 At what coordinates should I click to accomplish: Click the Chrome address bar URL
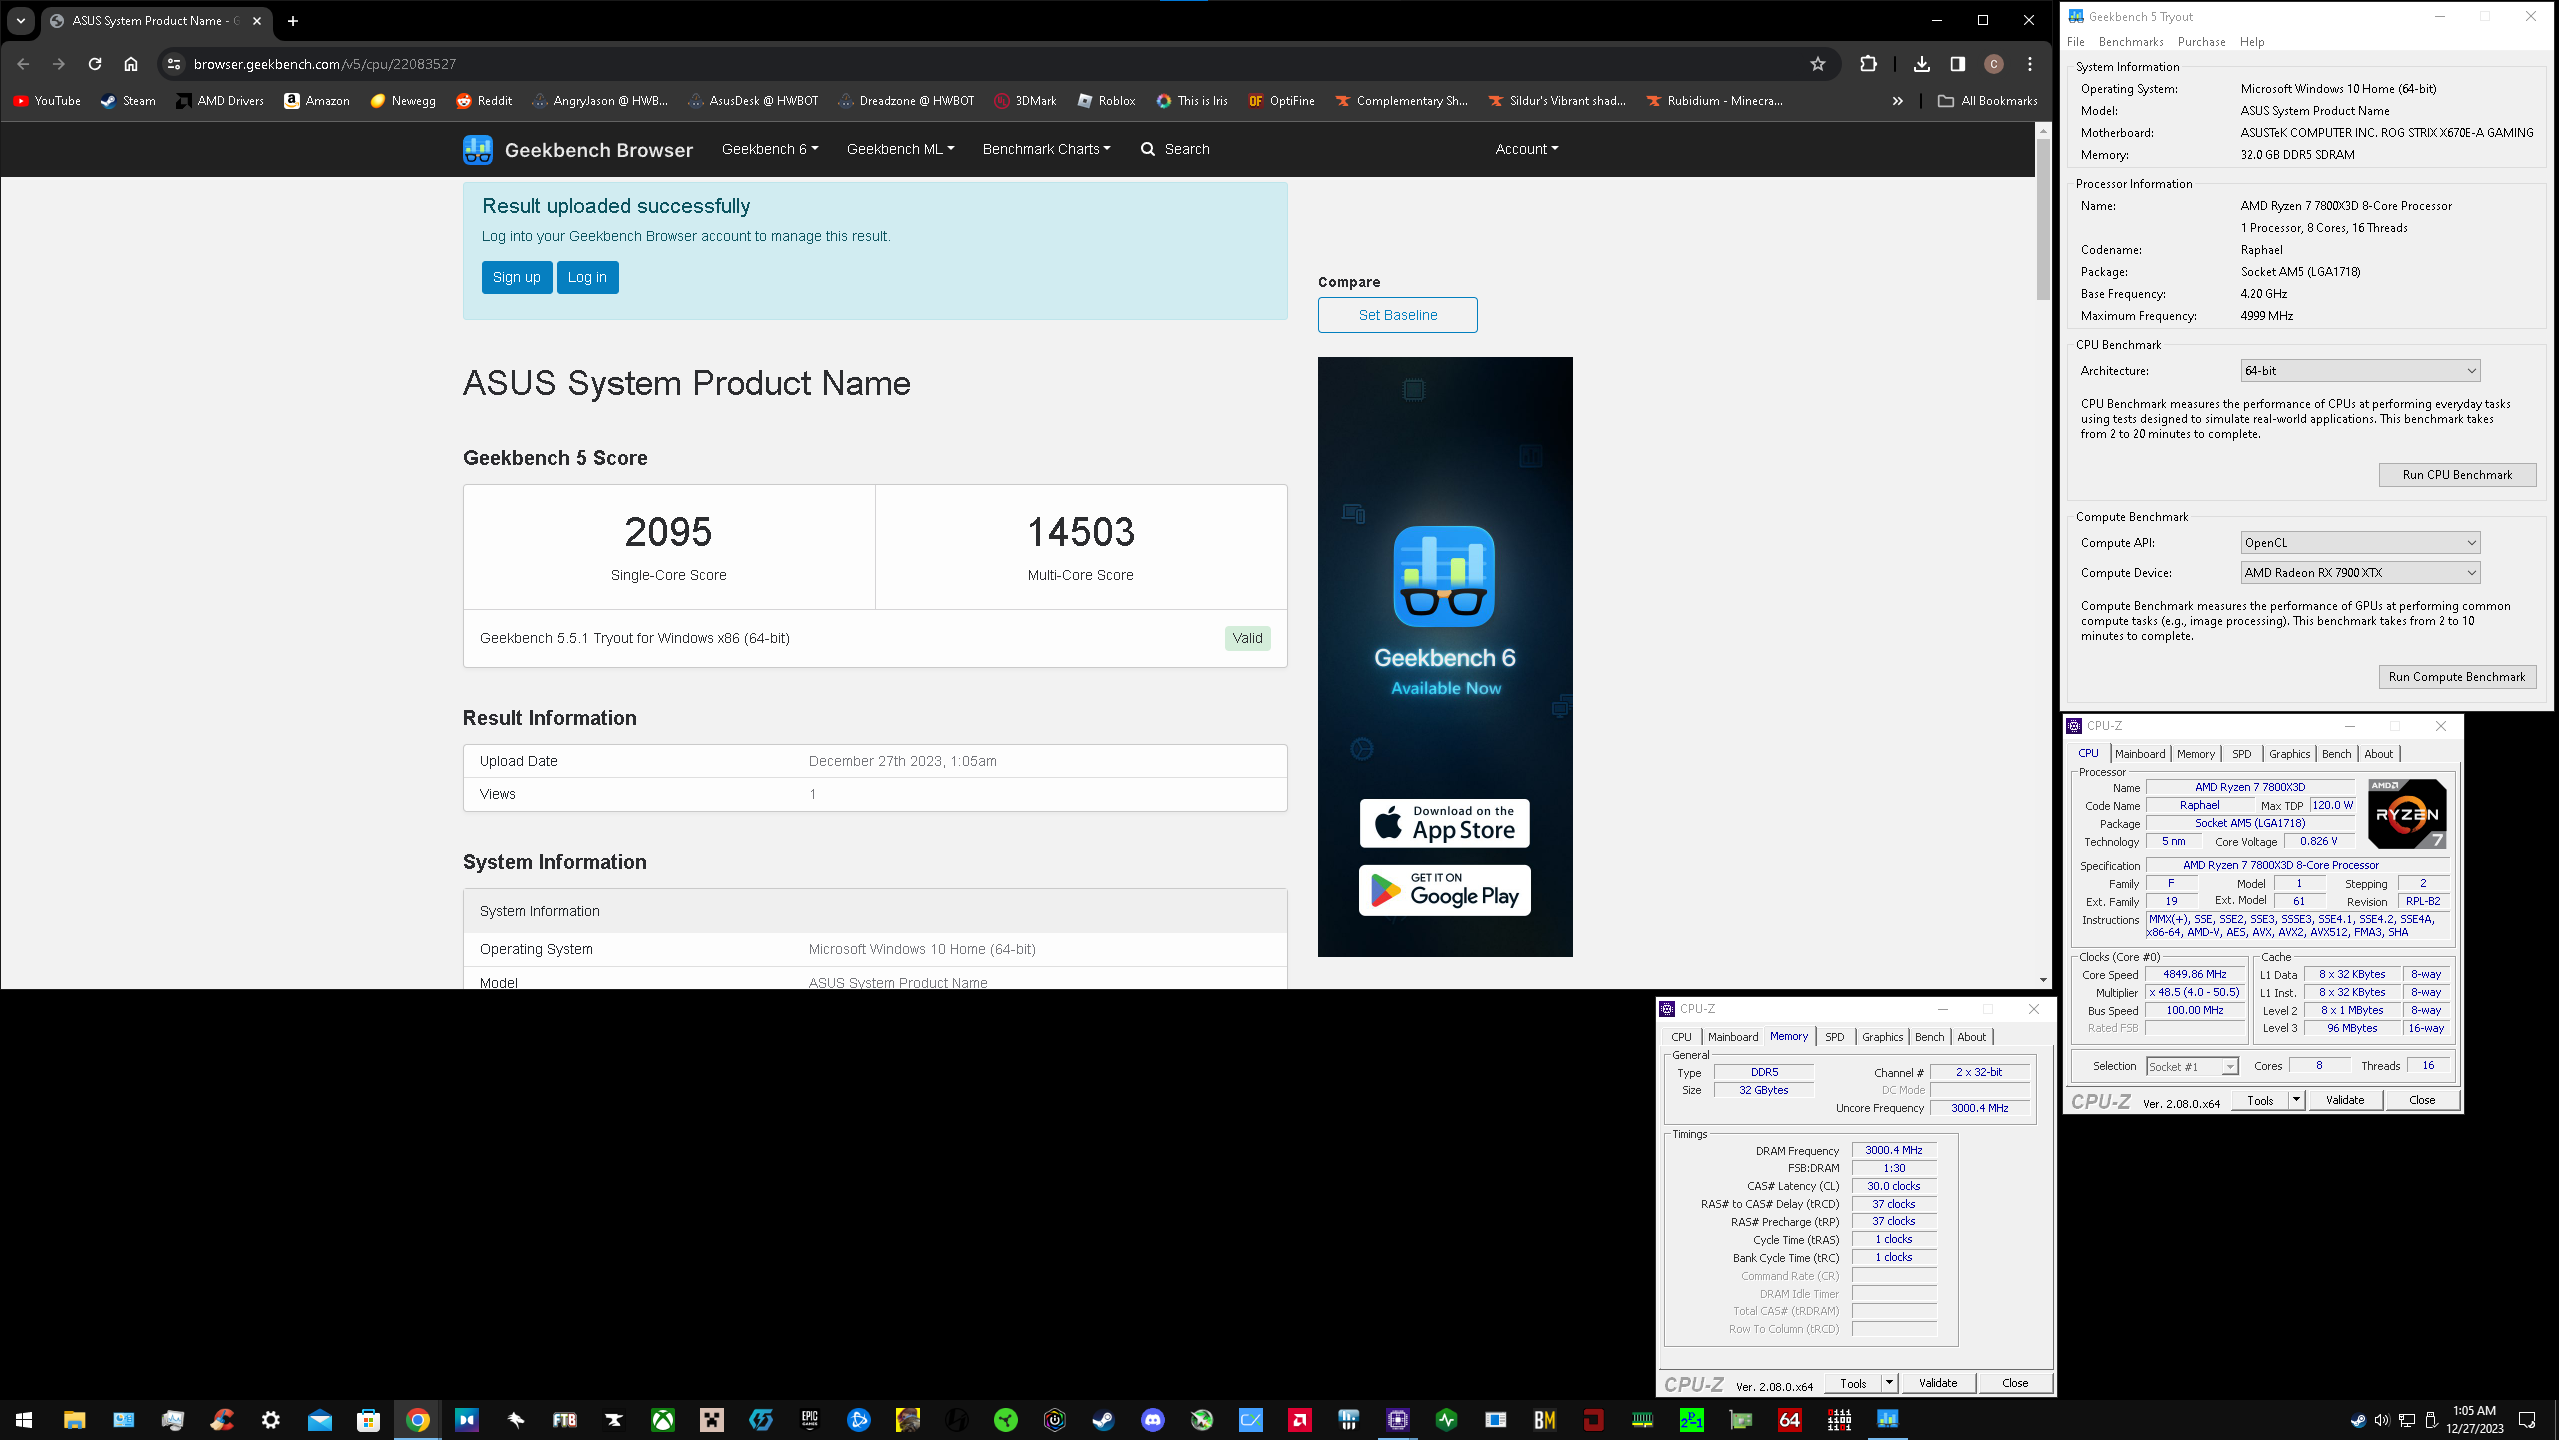click(324, 64)
